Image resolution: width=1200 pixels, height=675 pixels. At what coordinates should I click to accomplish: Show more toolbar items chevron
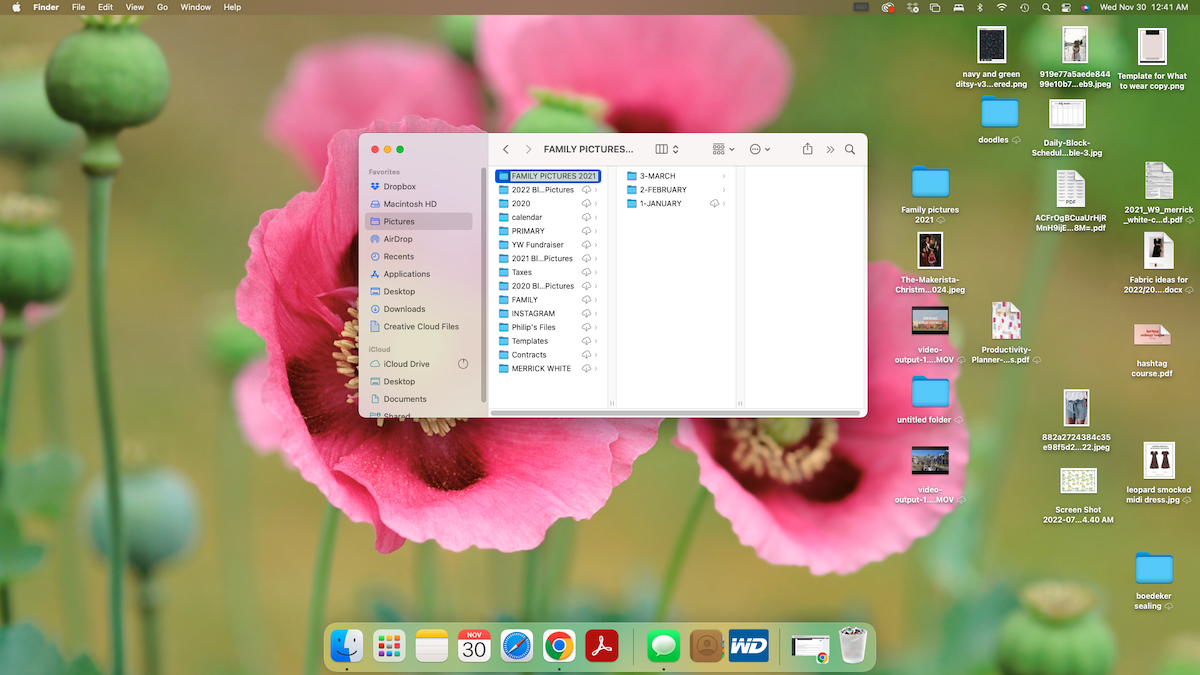point(830,149)
